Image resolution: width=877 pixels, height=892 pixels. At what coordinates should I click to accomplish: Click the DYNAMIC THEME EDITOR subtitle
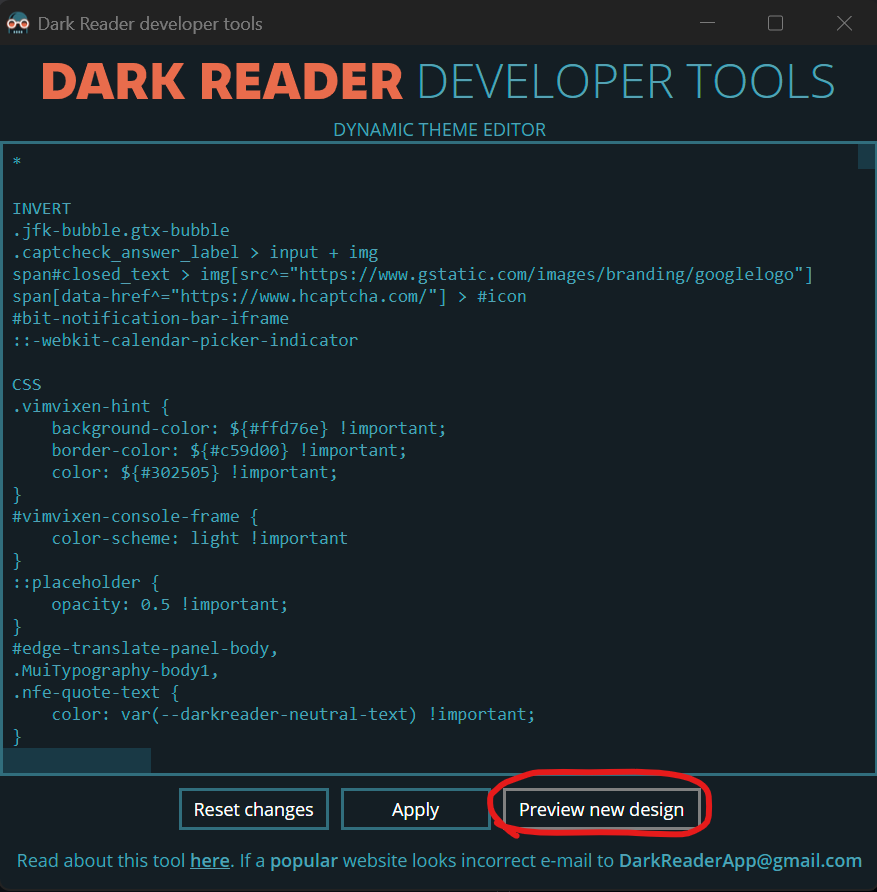pyautogui.click(x=439, y=129)
